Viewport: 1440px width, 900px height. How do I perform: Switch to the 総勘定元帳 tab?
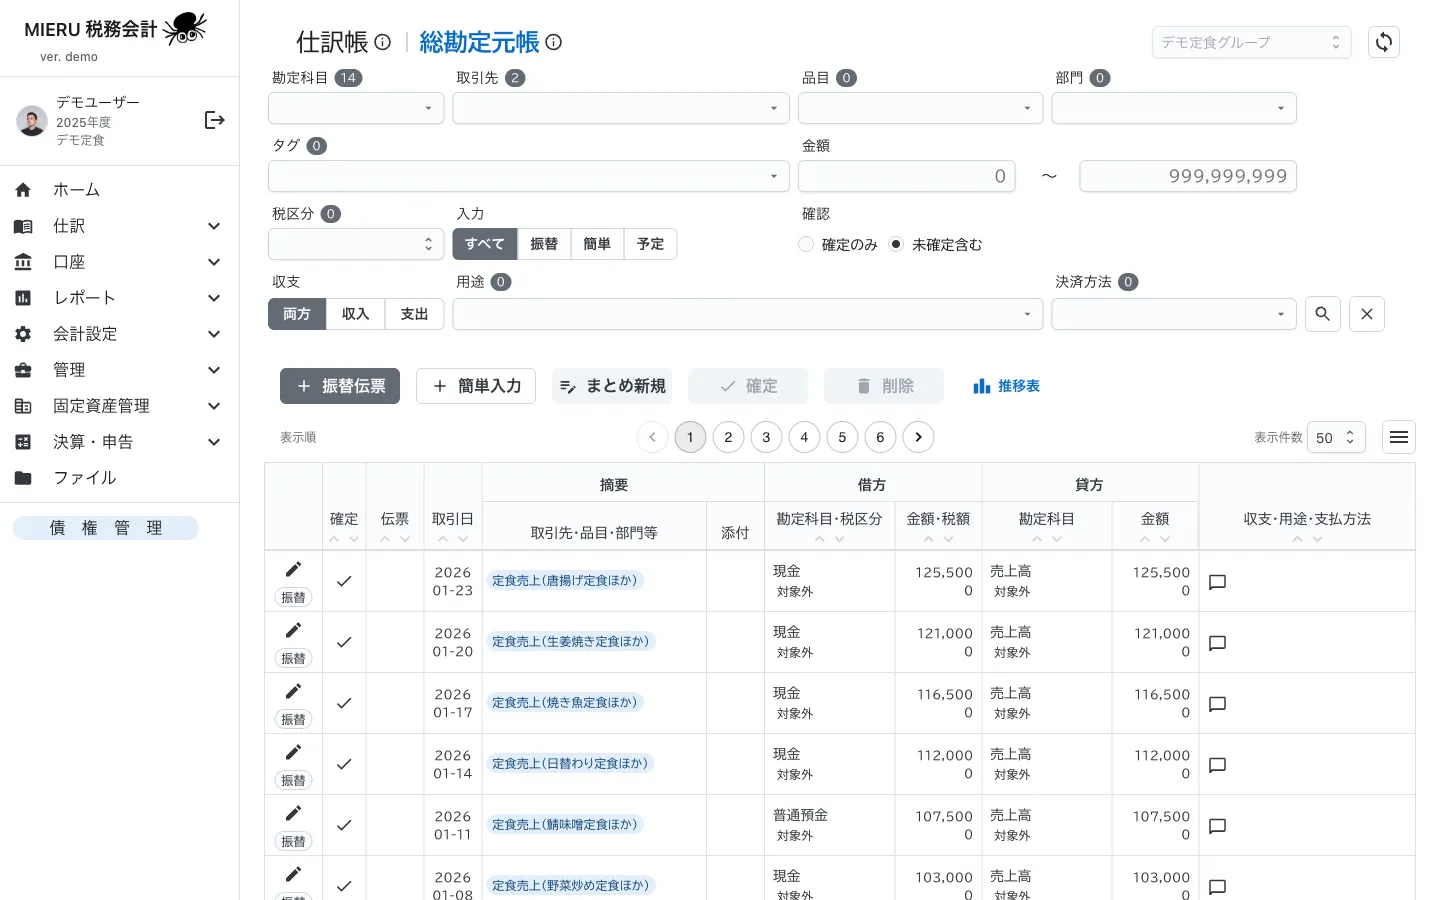click(479, 42)
